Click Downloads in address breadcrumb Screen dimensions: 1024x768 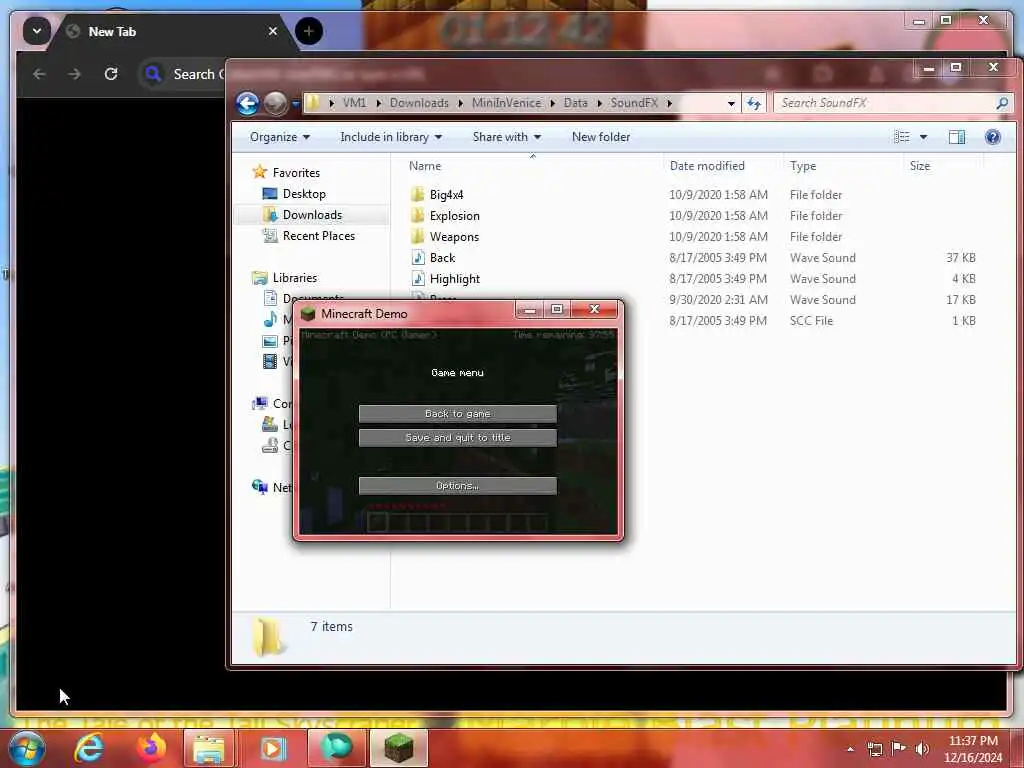(419, 103)
